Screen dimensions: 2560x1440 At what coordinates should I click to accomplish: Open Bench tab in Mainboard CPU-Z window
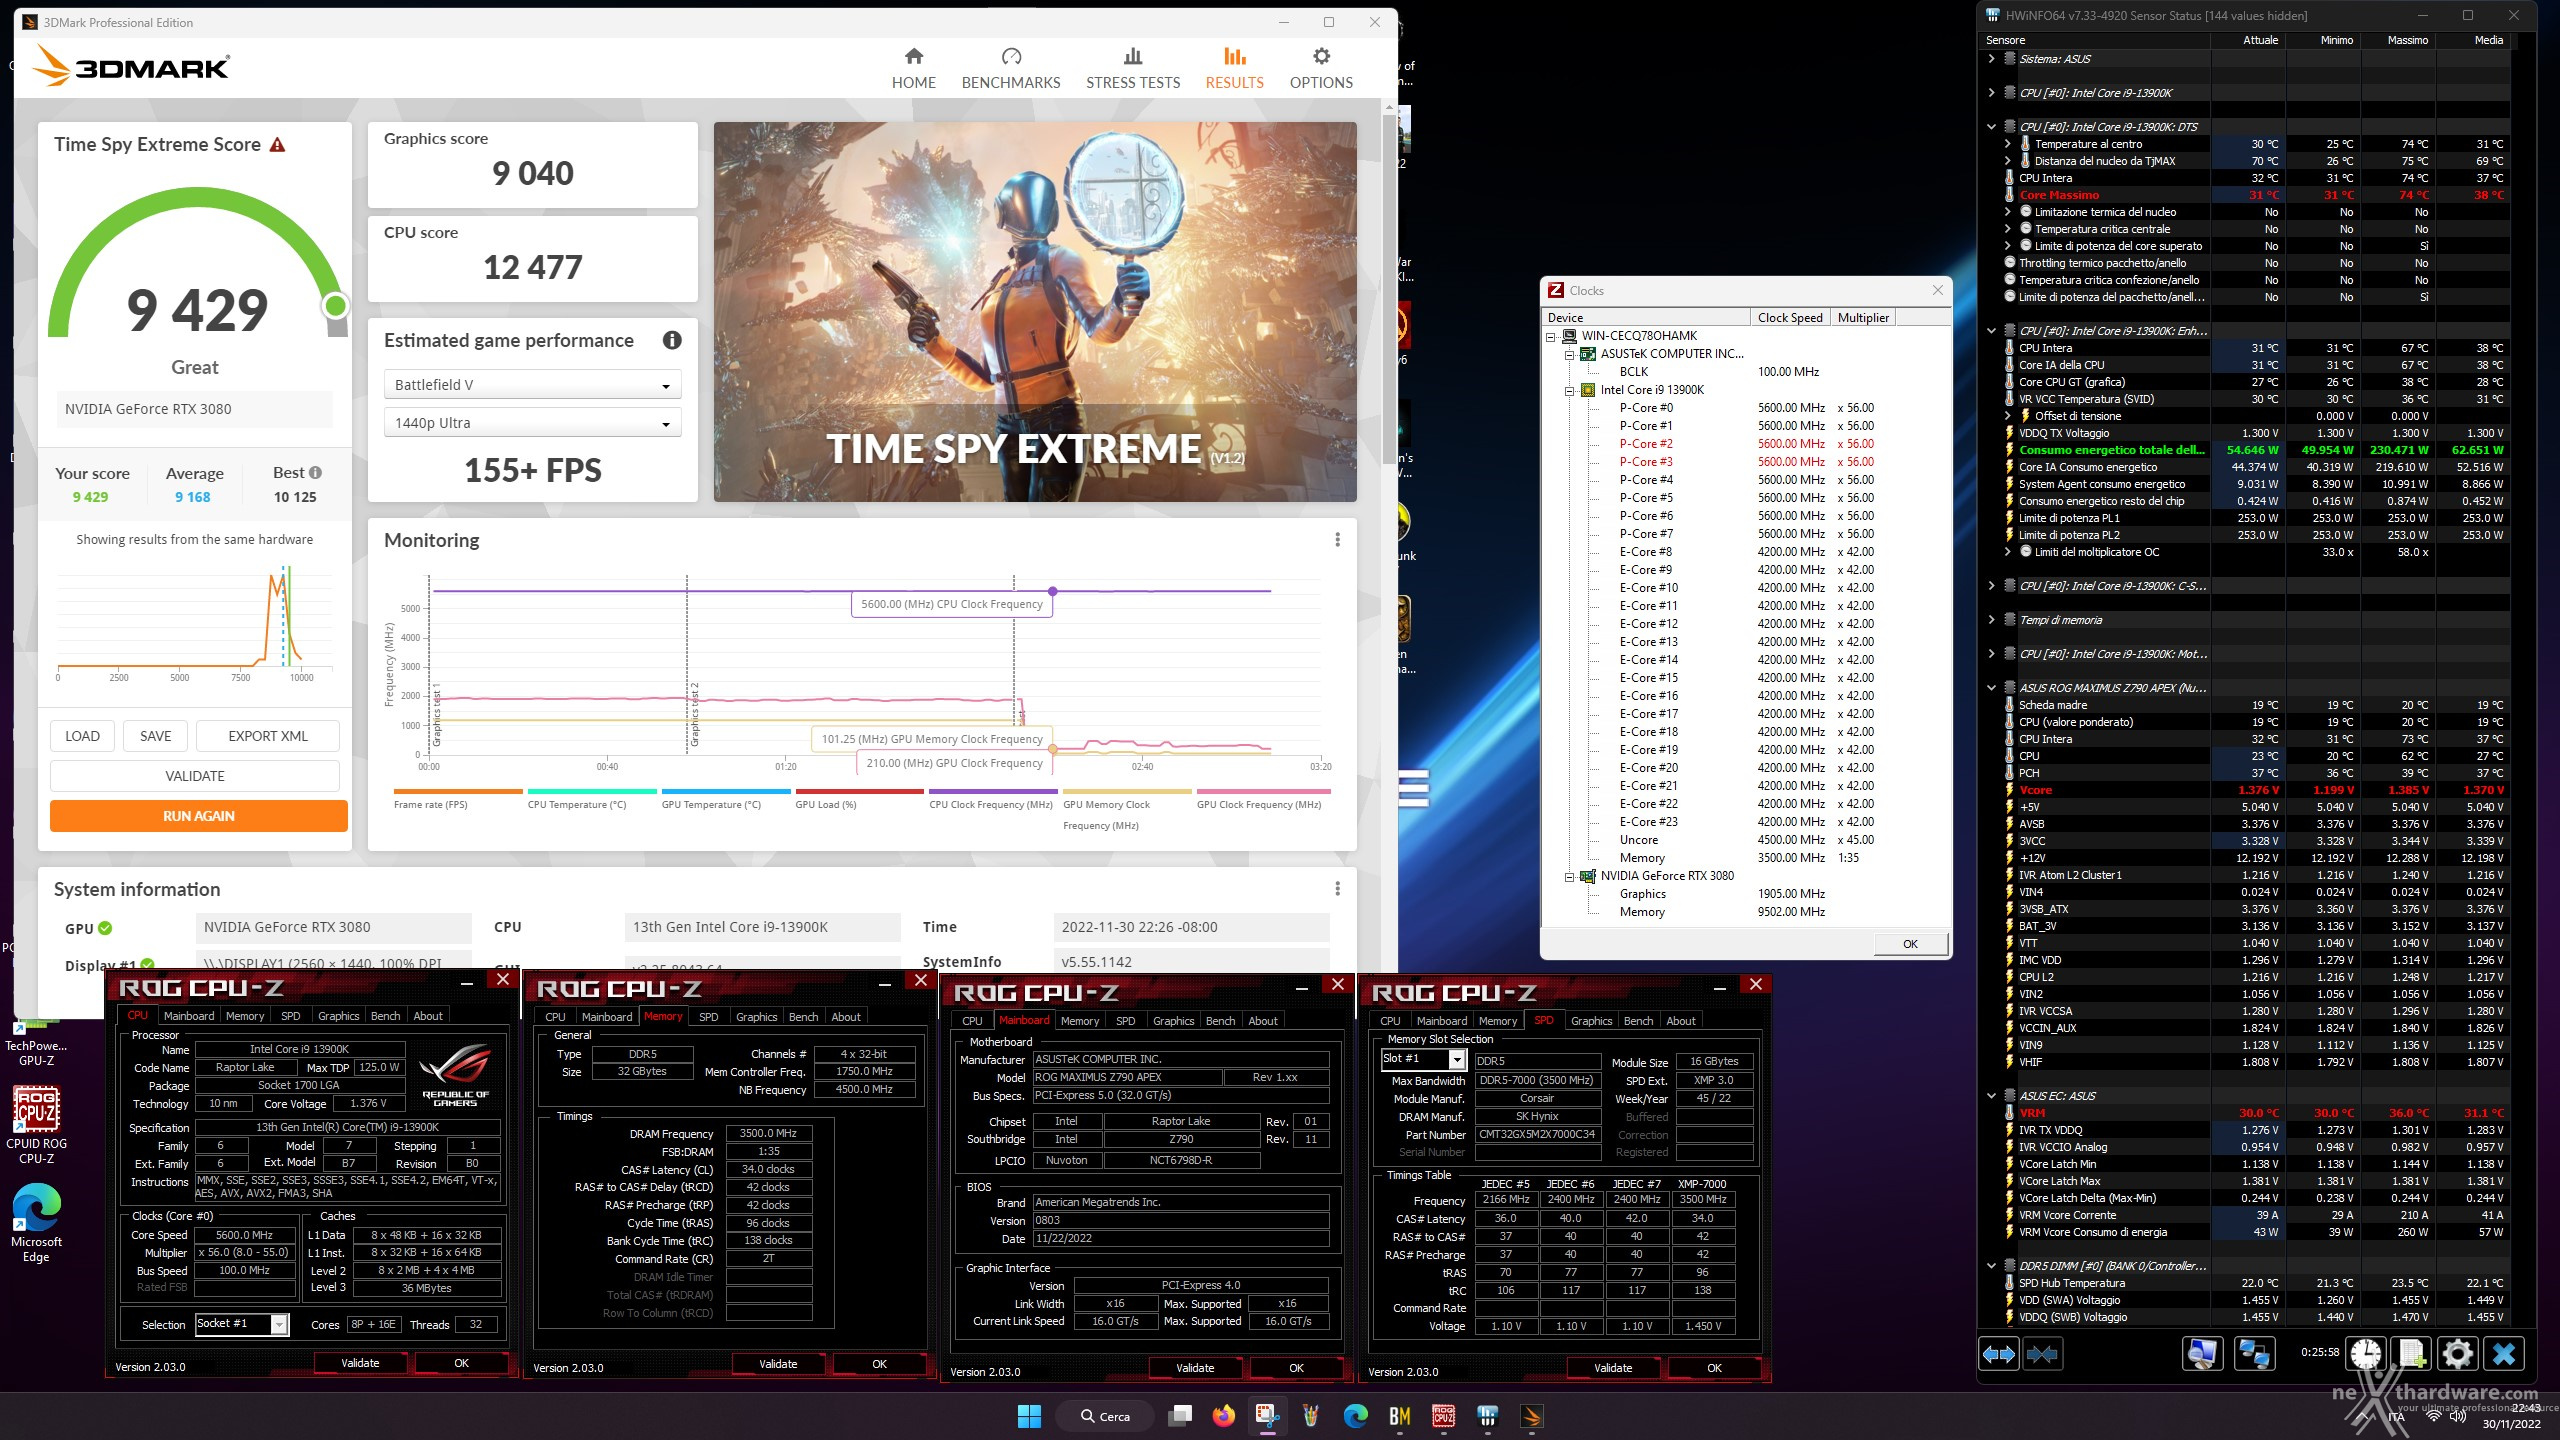pos(1220,1021)
